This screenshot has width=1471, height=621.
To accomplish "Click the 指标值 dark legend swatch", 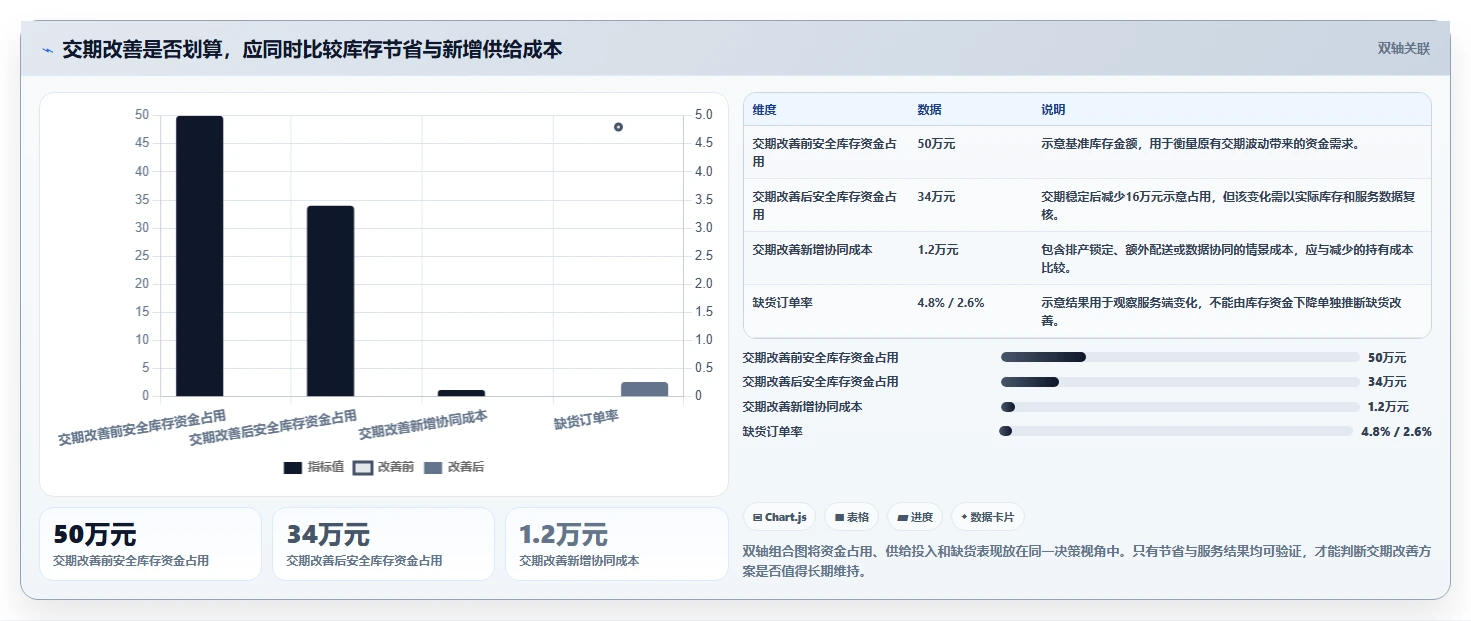I will [x=292, y=468].
